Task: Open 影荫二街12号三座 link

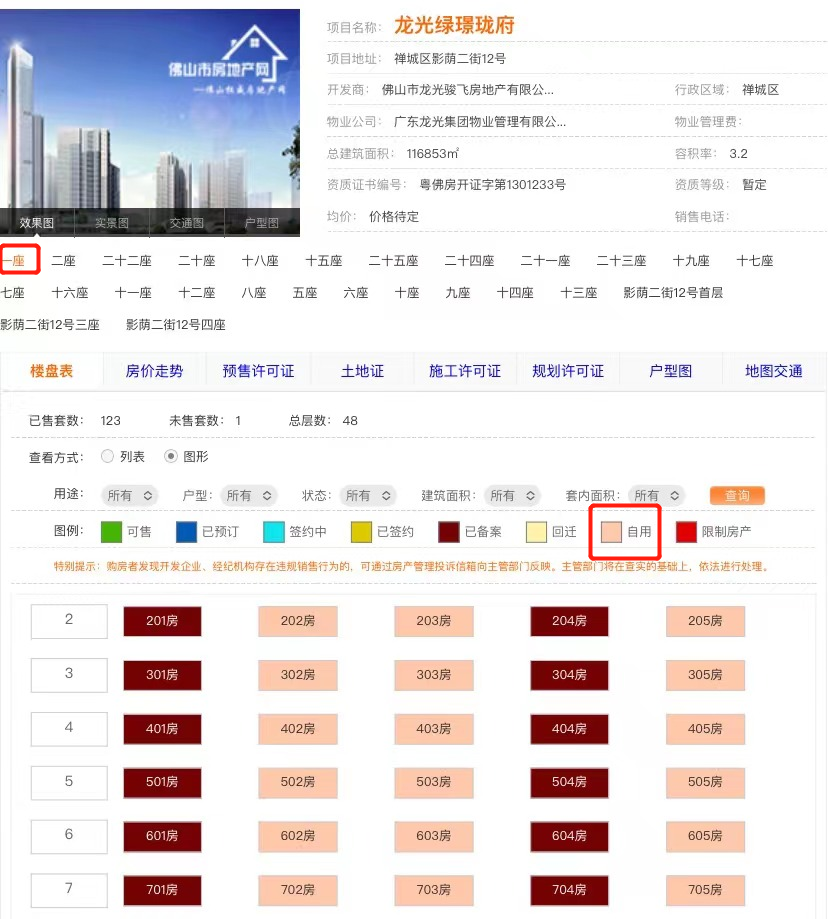Action: [50, 325]
